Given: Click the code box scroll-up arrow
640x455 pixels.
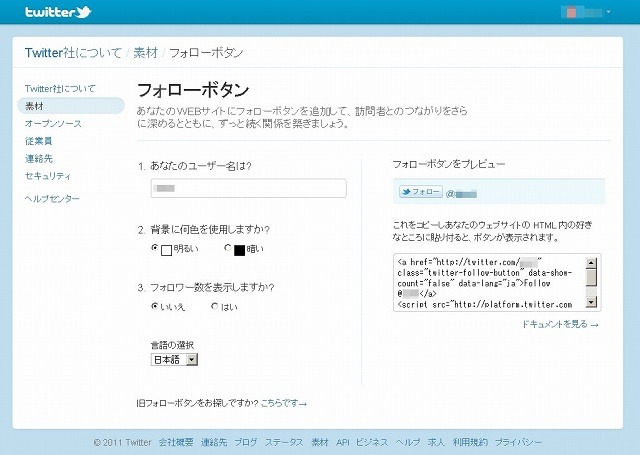Looking at the screenshot, I should [591, 262].
